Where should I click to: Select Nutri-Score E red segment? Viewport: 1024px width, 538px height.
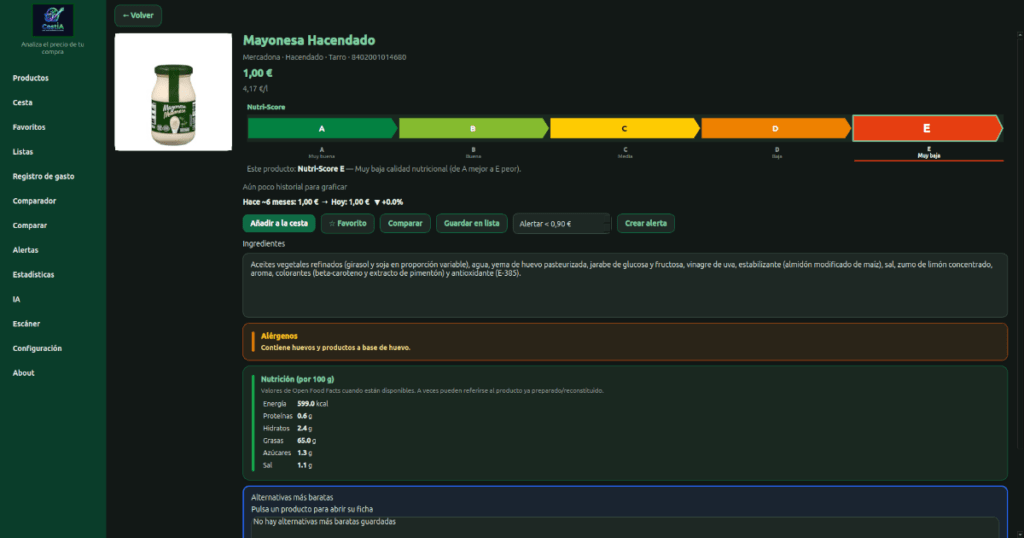[x=927, y=128]
